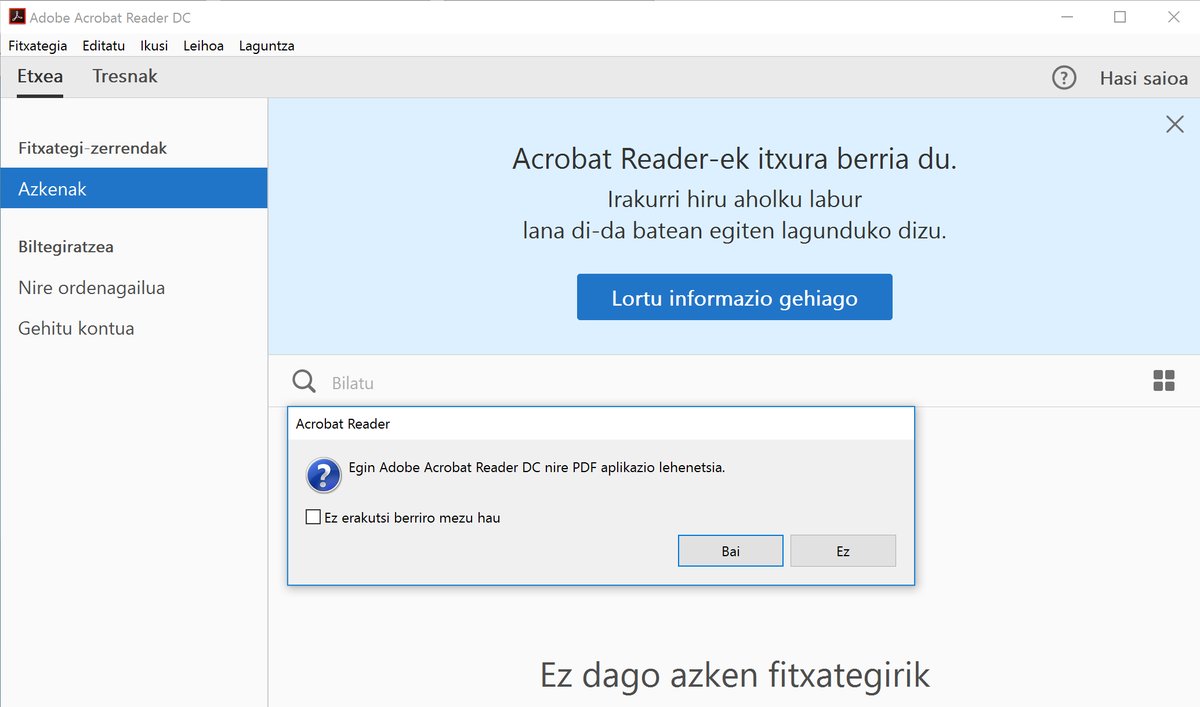
Task: Switch to grid view icon
Action: 1163,380
